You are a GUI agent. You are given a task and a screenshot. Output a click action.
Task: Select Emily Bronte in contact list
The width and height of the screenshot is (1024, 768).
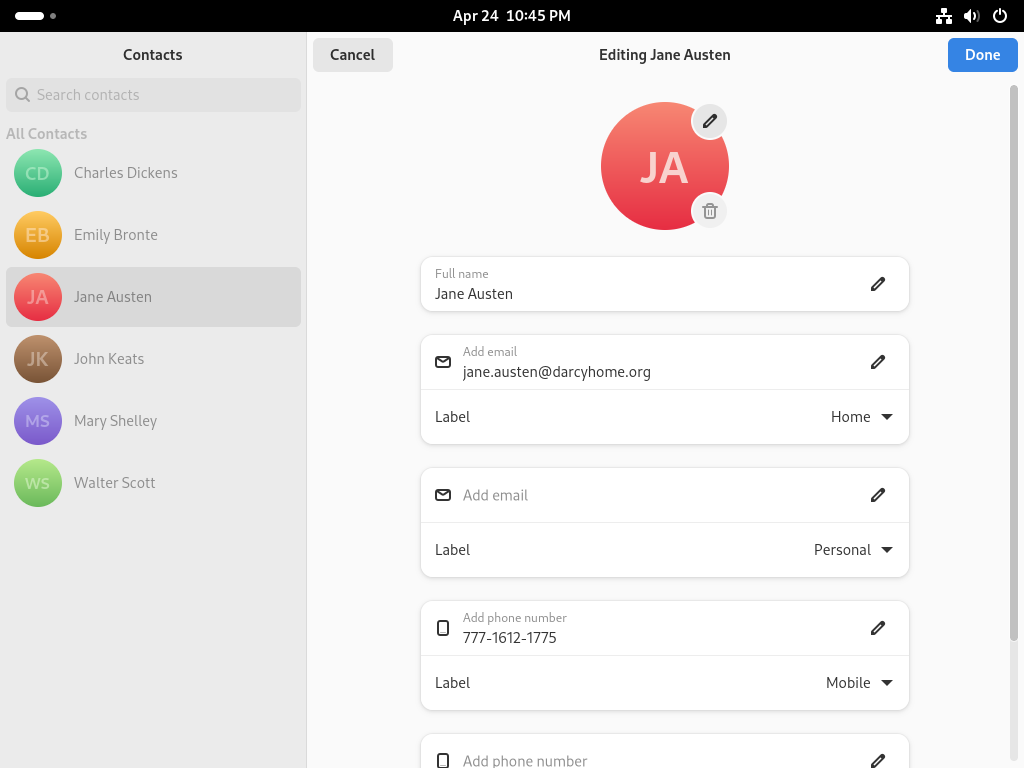(153, 235)
